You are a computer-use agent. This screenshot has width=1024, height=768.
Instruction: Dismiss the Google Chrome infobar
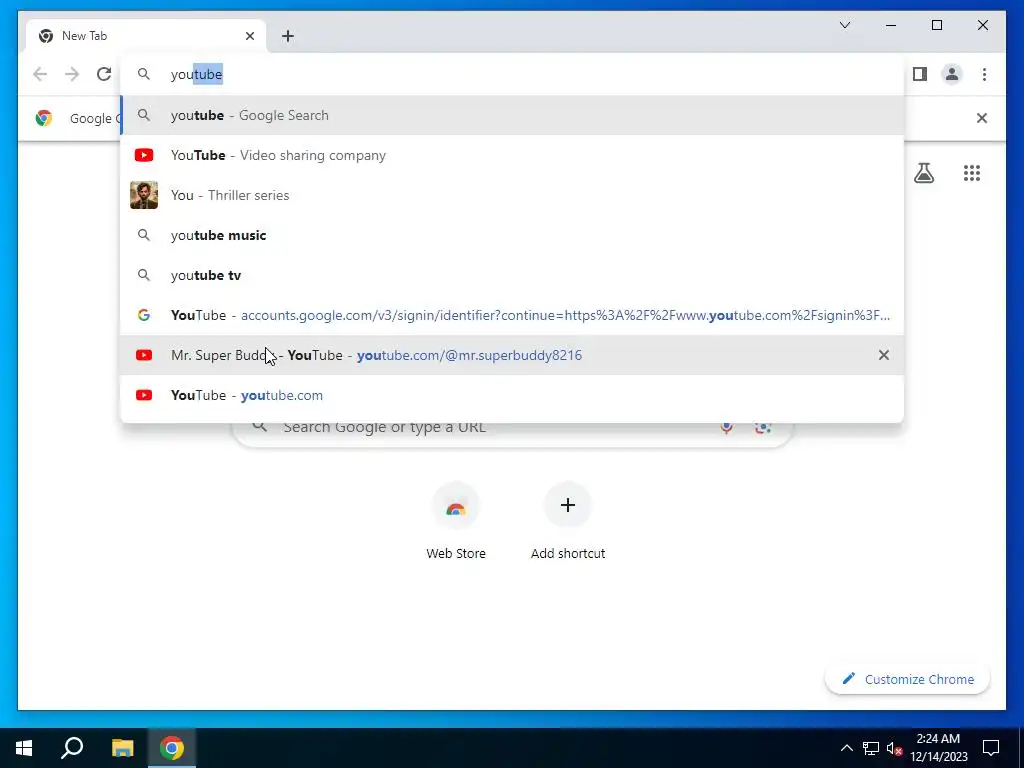click(982, 118)
